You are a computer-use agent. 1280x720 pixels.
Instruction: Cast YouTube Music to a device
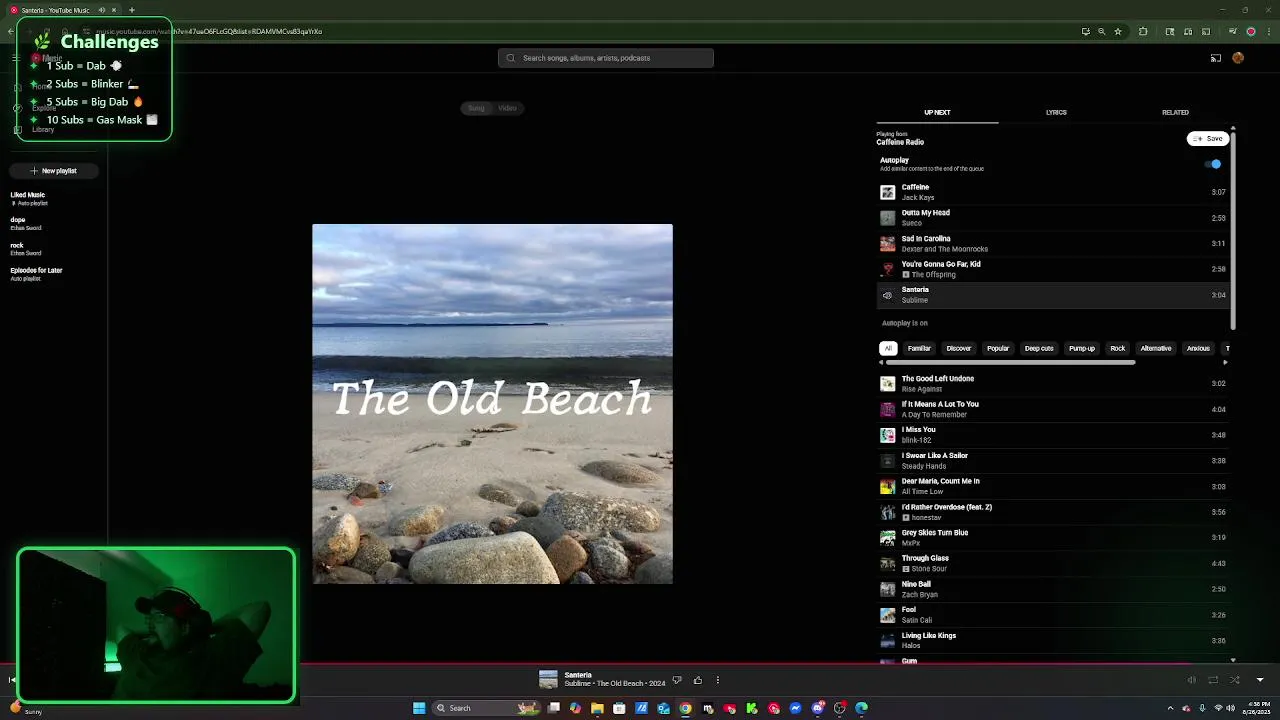pos(1216,58)
